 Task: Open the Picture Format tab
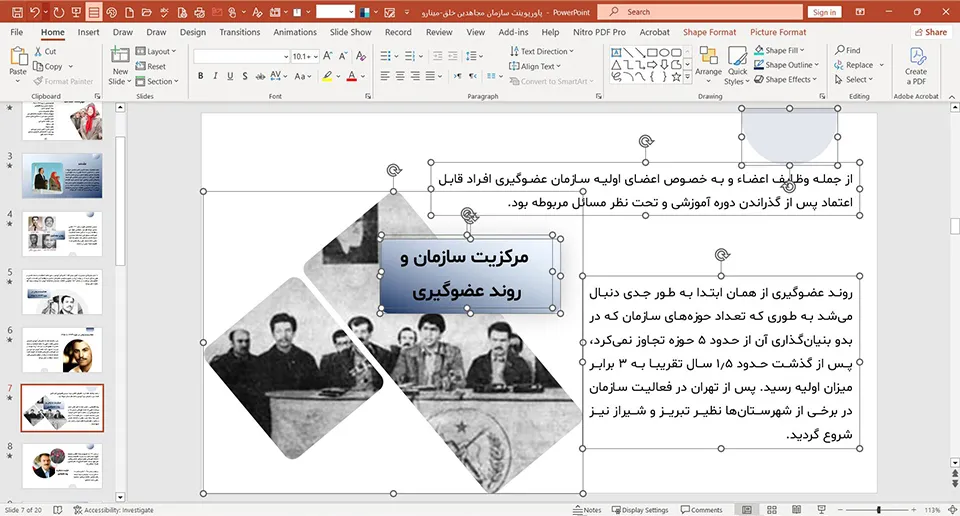pyautogui.click(x=778, y=32)
